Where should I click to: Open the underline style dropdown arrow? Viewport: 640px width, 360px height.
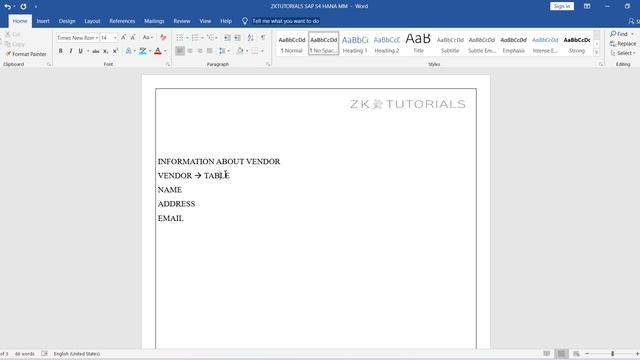pyautogui.click(x=88, y=51)
